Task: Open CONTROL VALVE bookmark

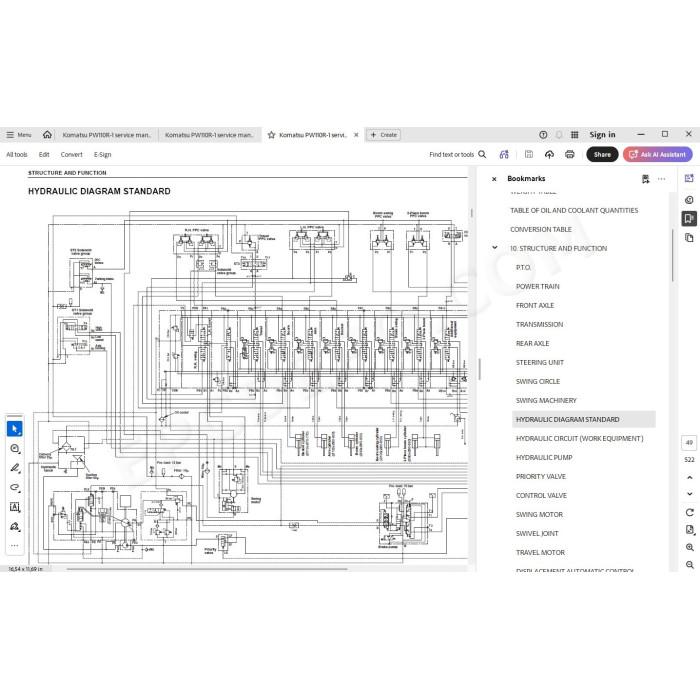Action: (541, 496)
